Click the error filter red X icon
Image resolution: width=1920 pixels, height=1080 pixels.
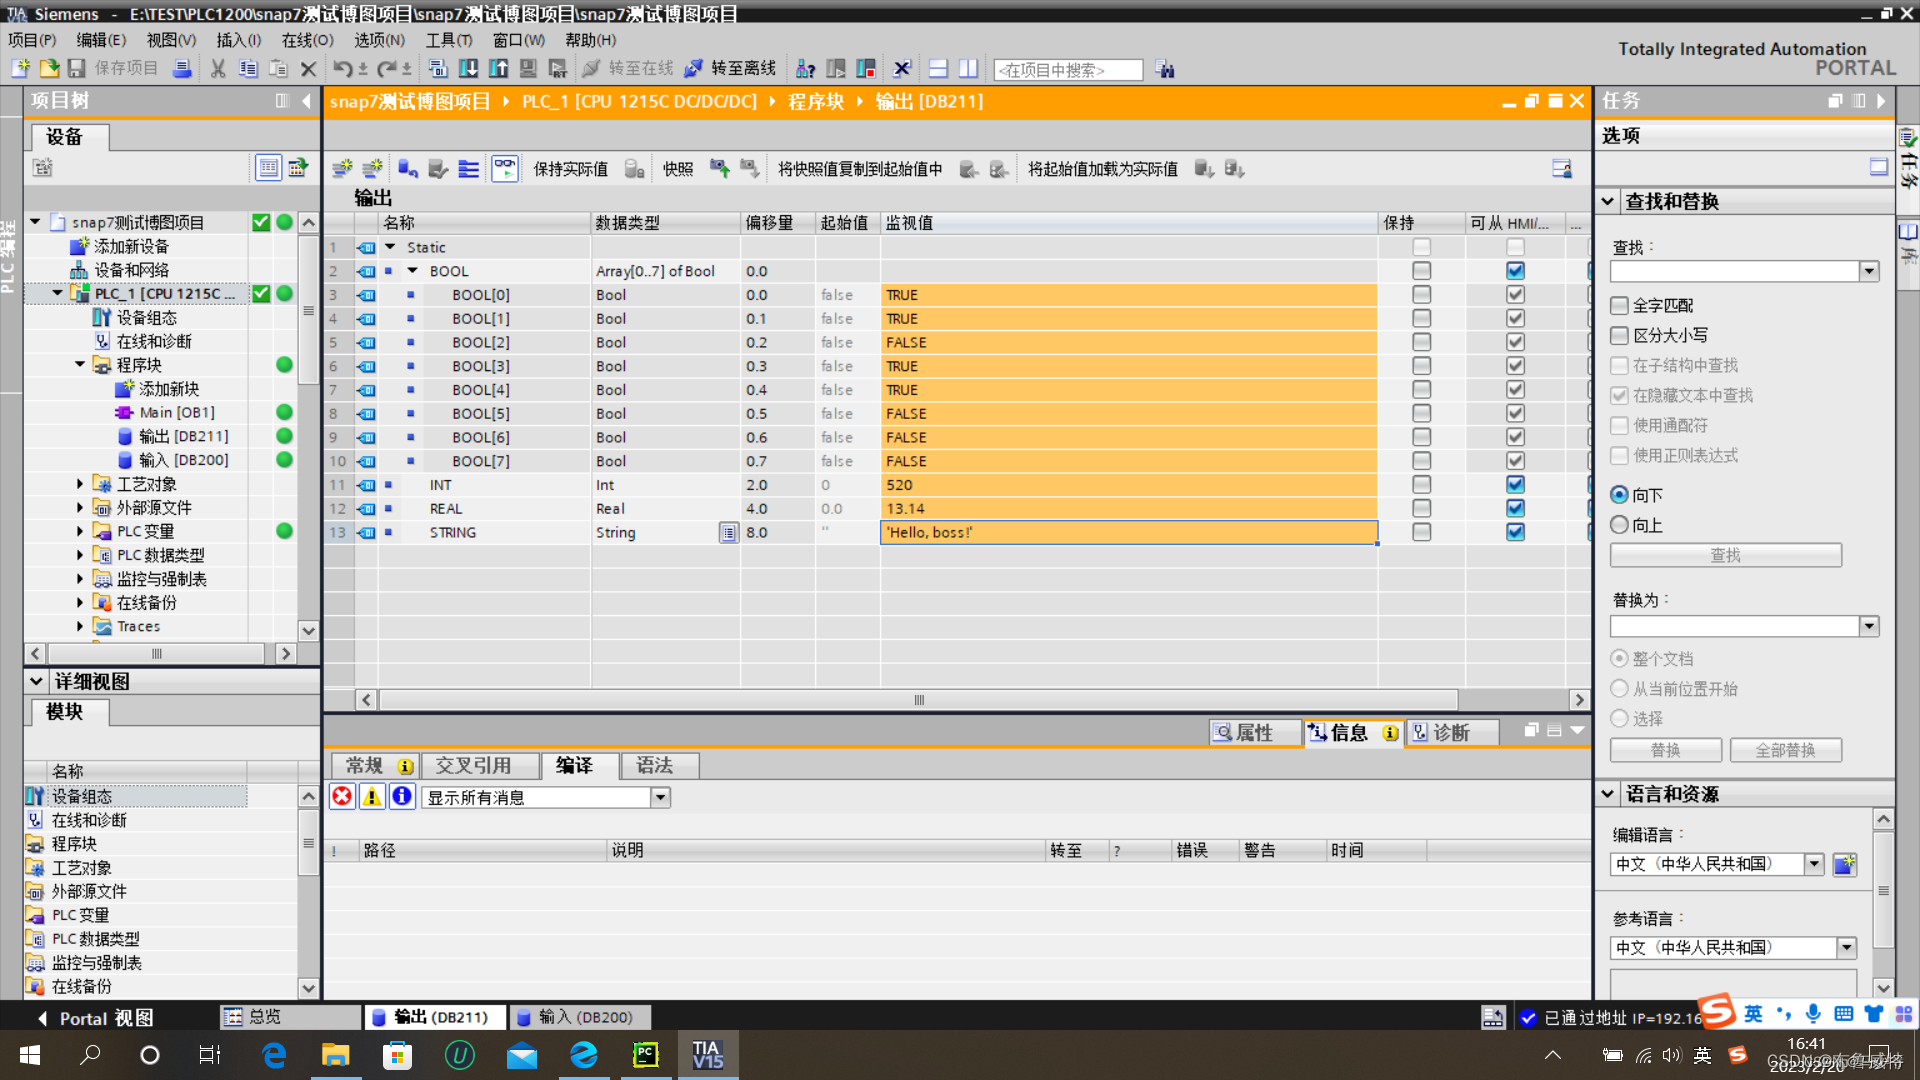coord(342,796)
